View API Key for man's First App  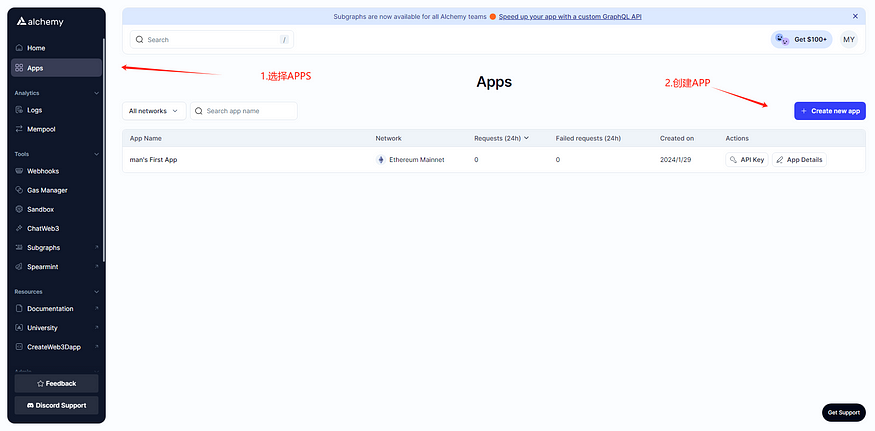[x=747, y=160]
